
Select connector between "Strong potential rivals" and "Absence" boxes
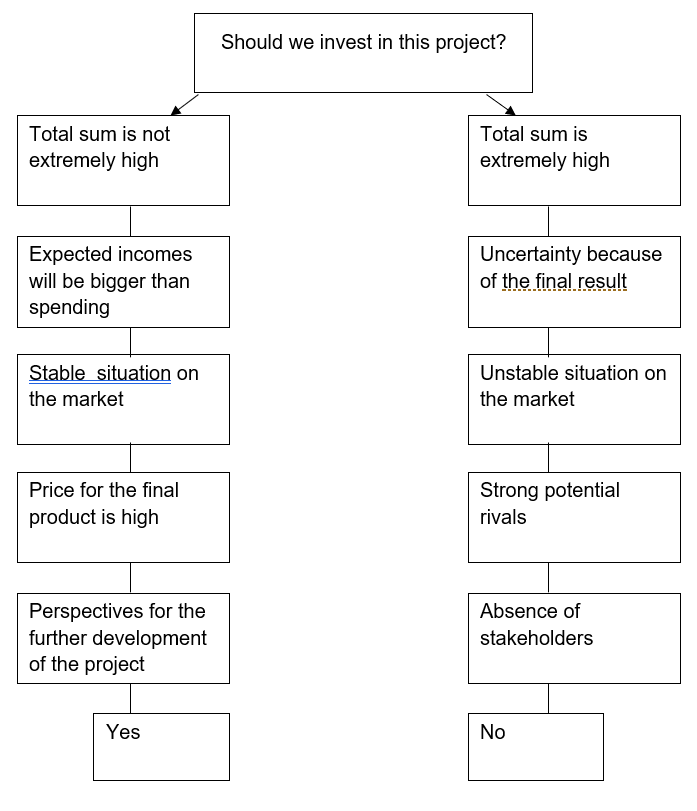[548, 577]
